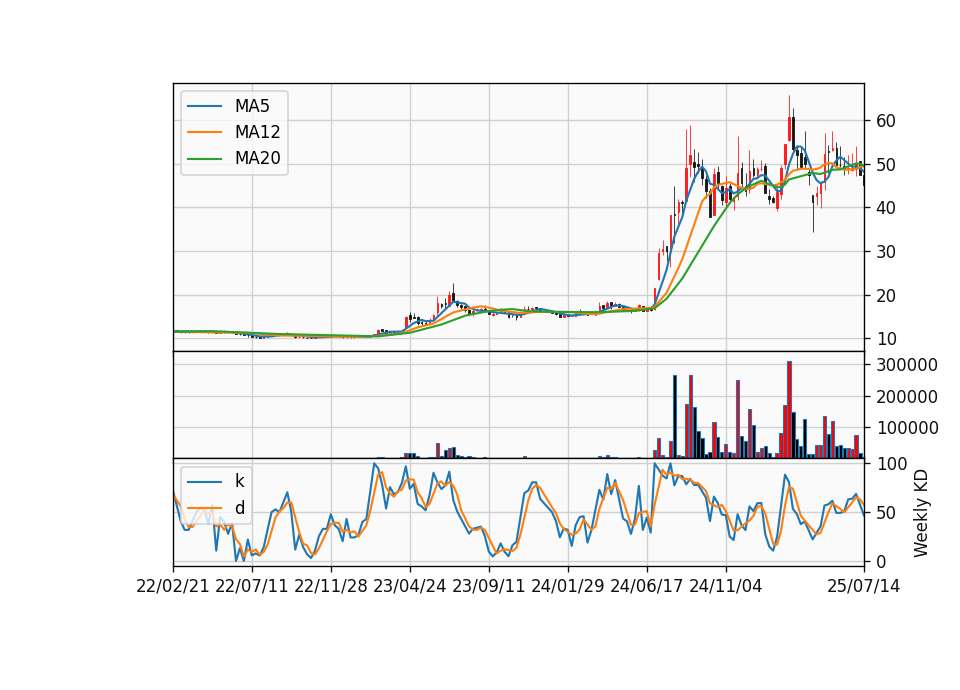Click the 24/11/04 date tick label
This screenshot has width=960, height=690.
(726, 586)
